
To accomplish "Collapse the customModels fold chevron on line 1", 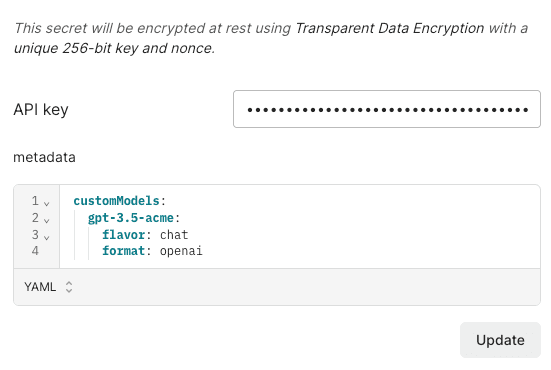I will pyautogui.click(x=46, y=203).
